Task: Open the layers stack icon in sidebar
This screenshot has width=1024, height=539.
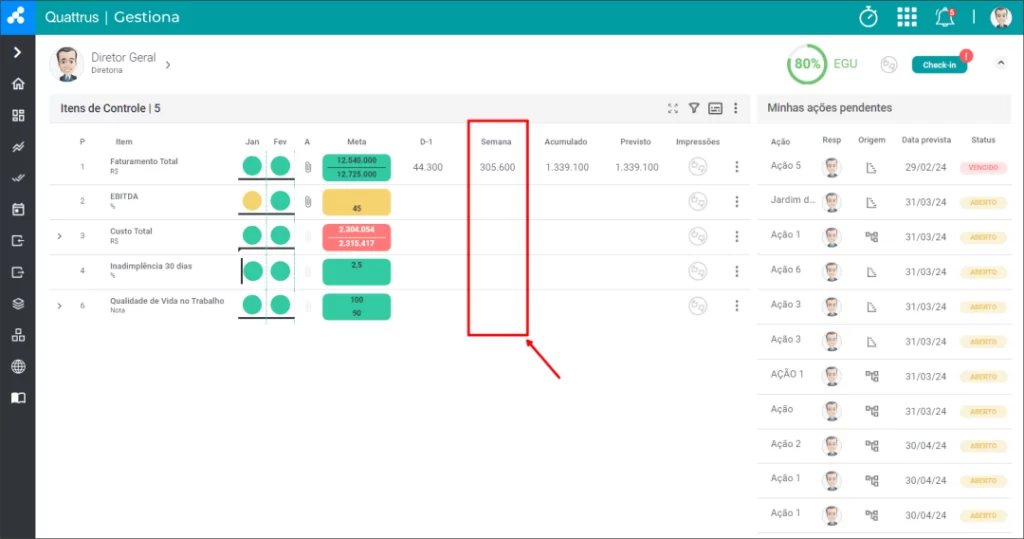Action: click(x=18, y=304)
